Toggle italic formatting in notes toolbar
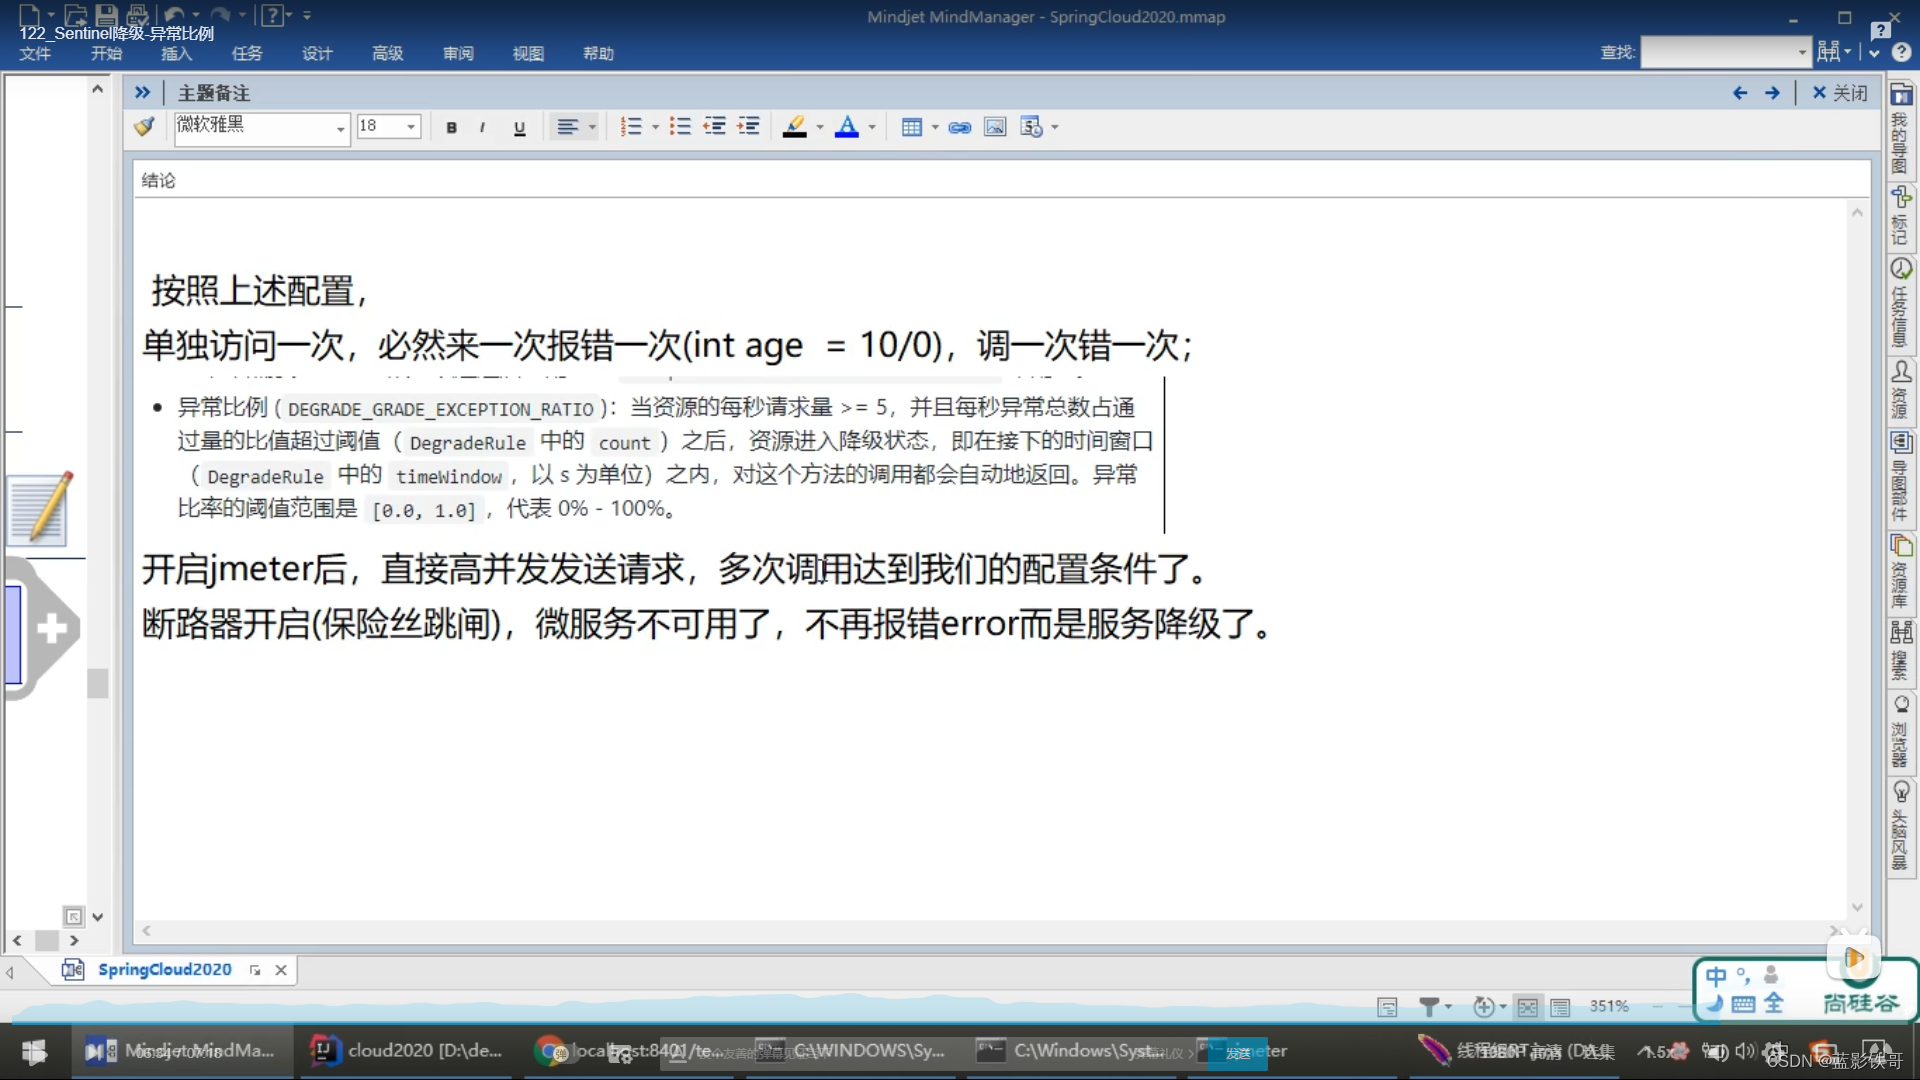 [483, 127]
